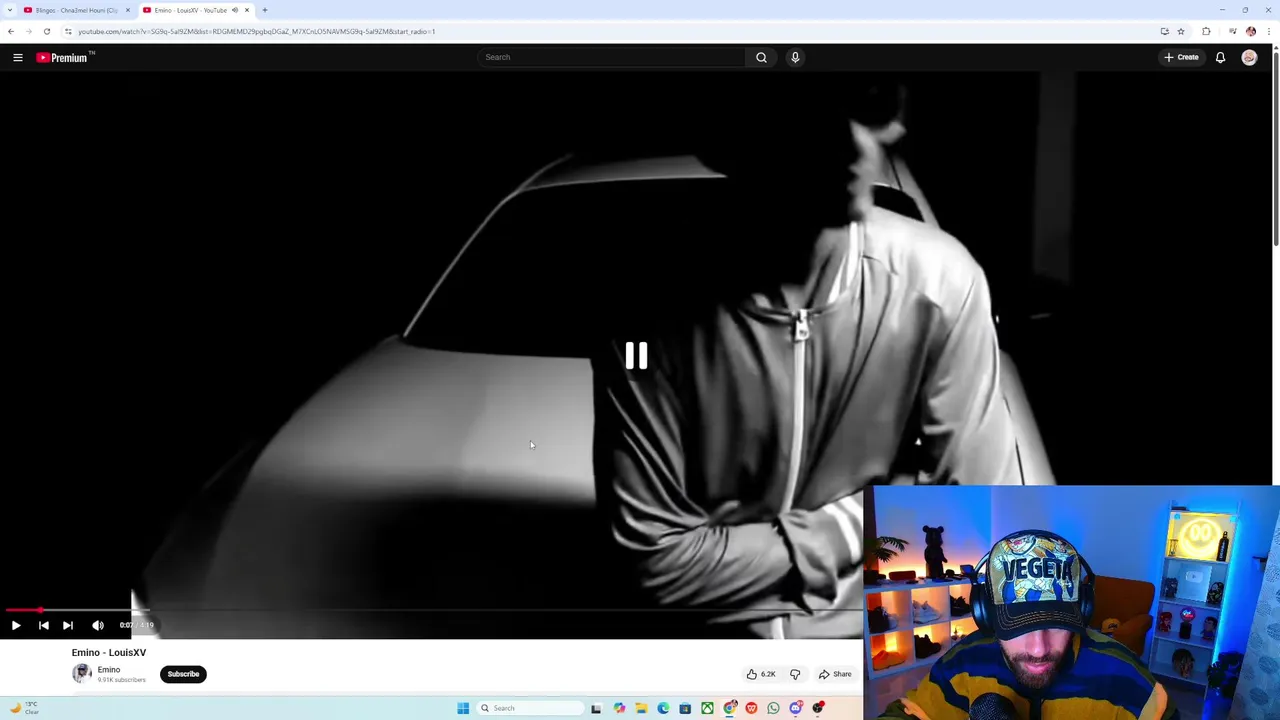Reload the current page
The width and height of the screenshot is (1280, 720).
47,31
